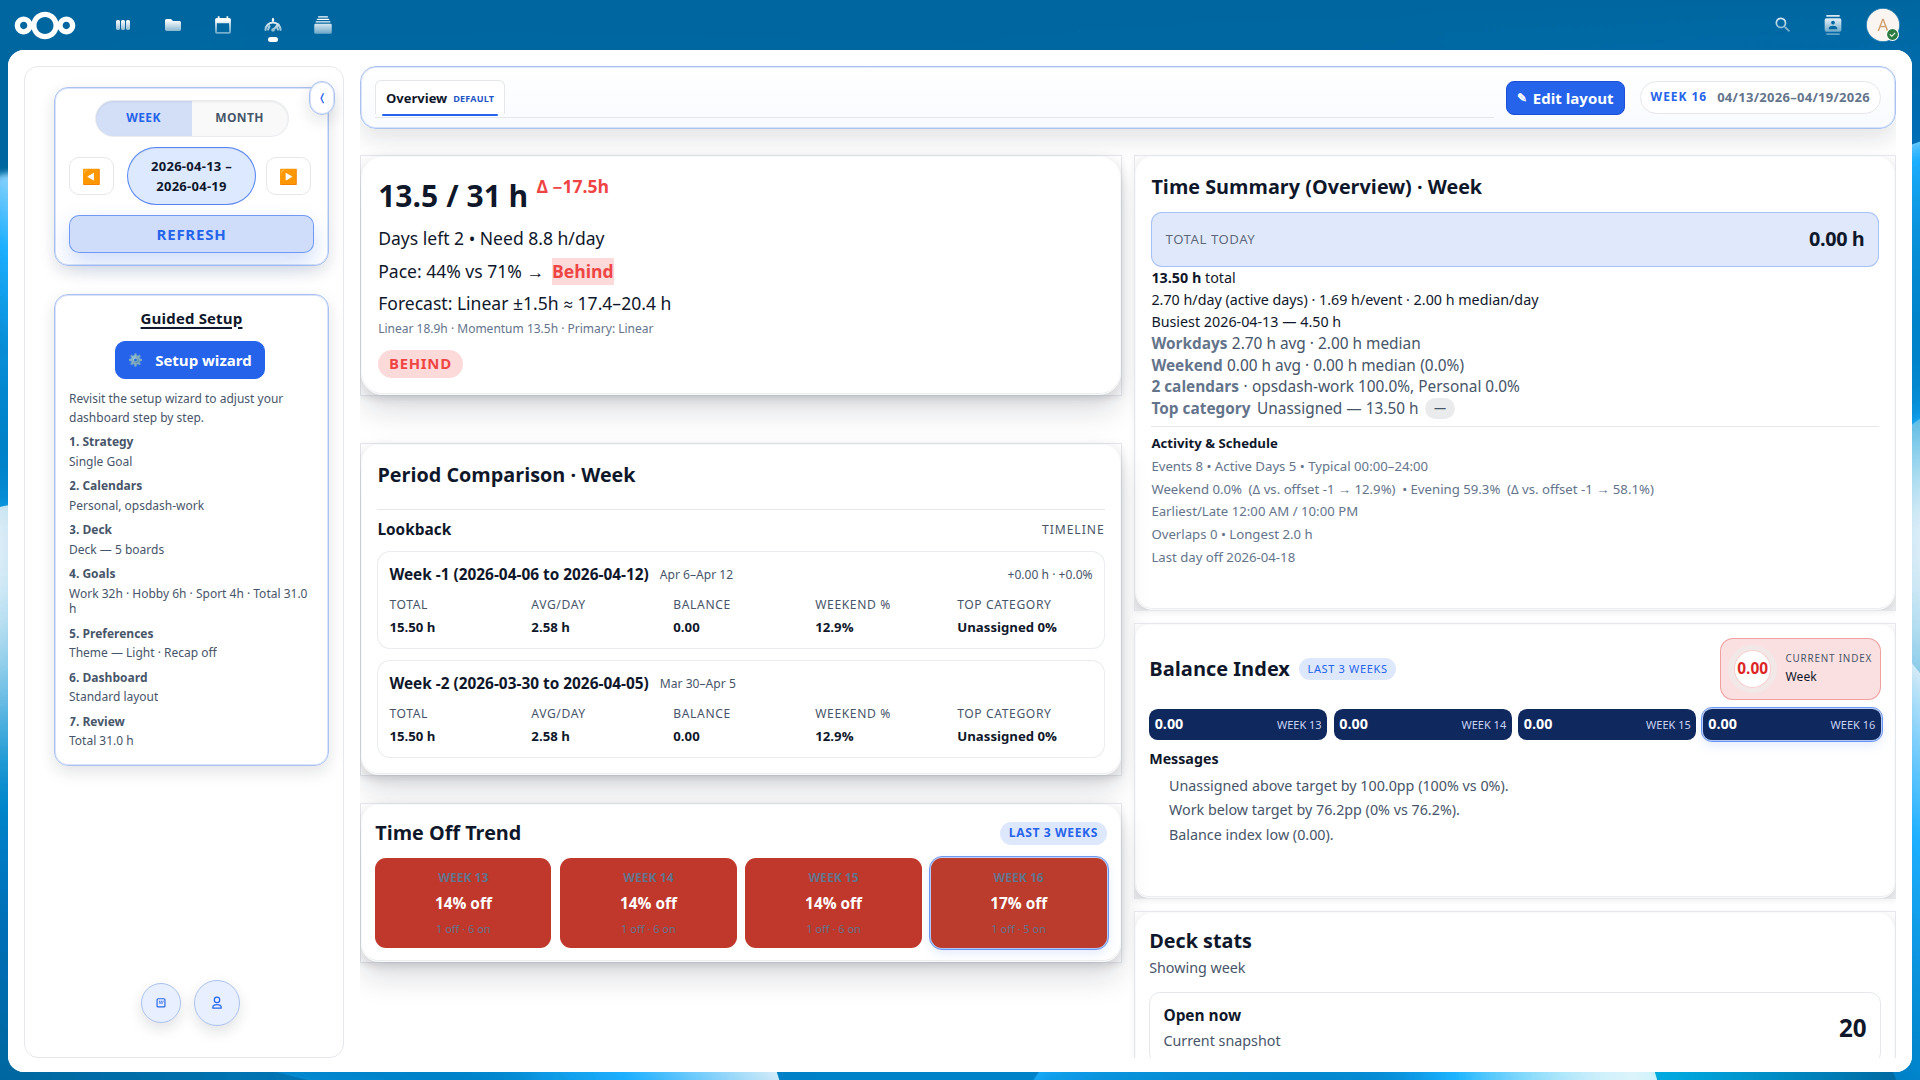This screenshot has height=1080, width=1920.
Task: Advance to next week with arrow button
Action: [x=288, y=176]
